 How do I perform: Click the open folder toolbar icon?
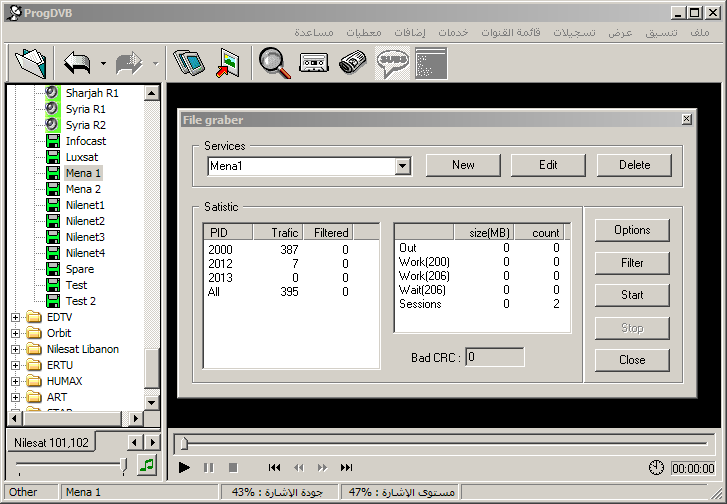(32, 63)
